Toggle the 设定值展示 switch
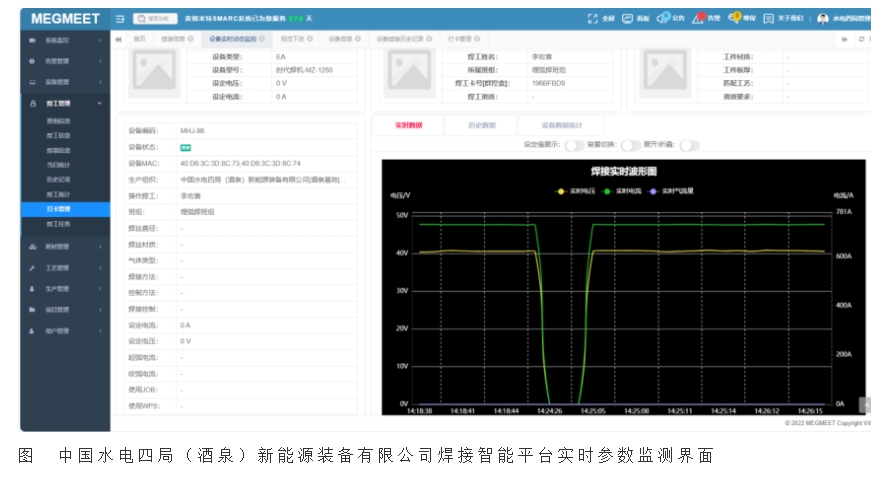 coord(574,145)
